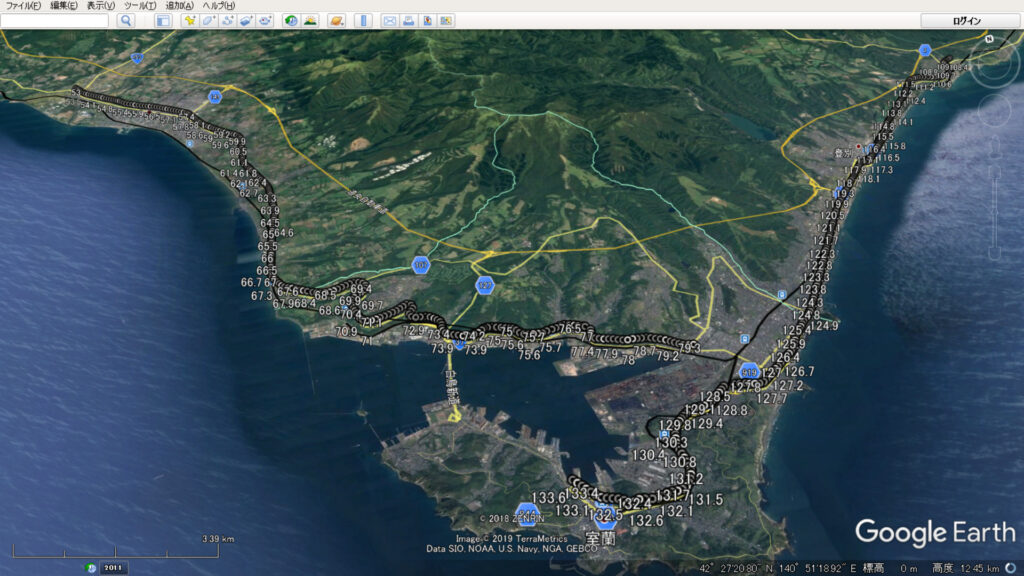Open the ツール(T) menu

click(138, 6)
